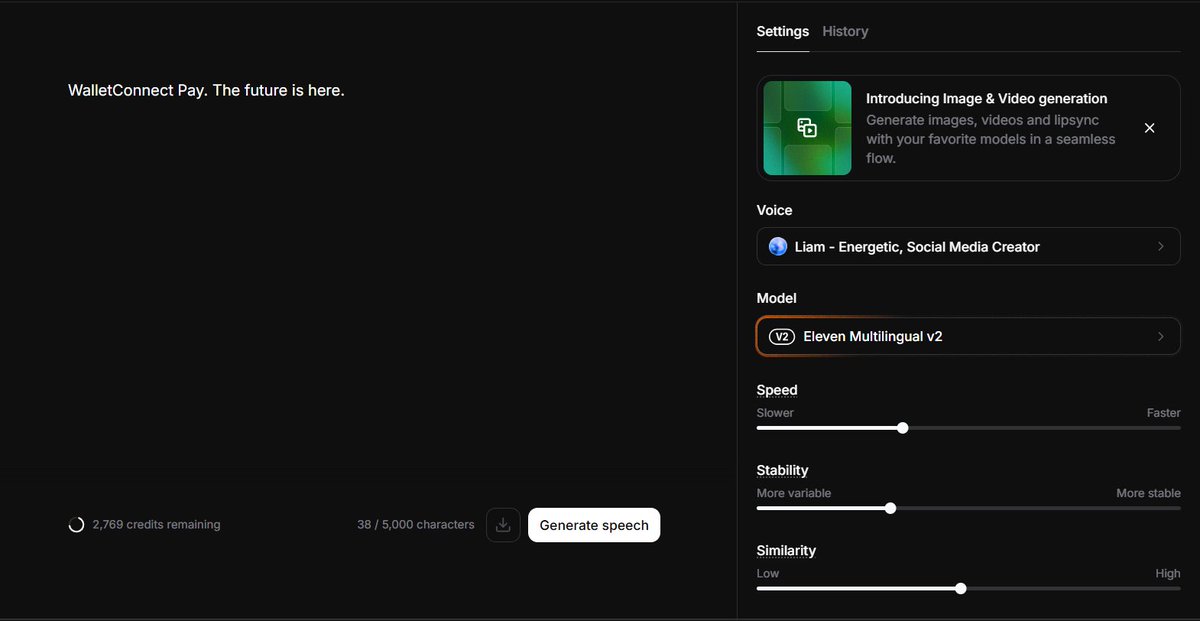Click the chevron arrow in Model row
The image size is (1200, 621).
[x=1161, y=337]
